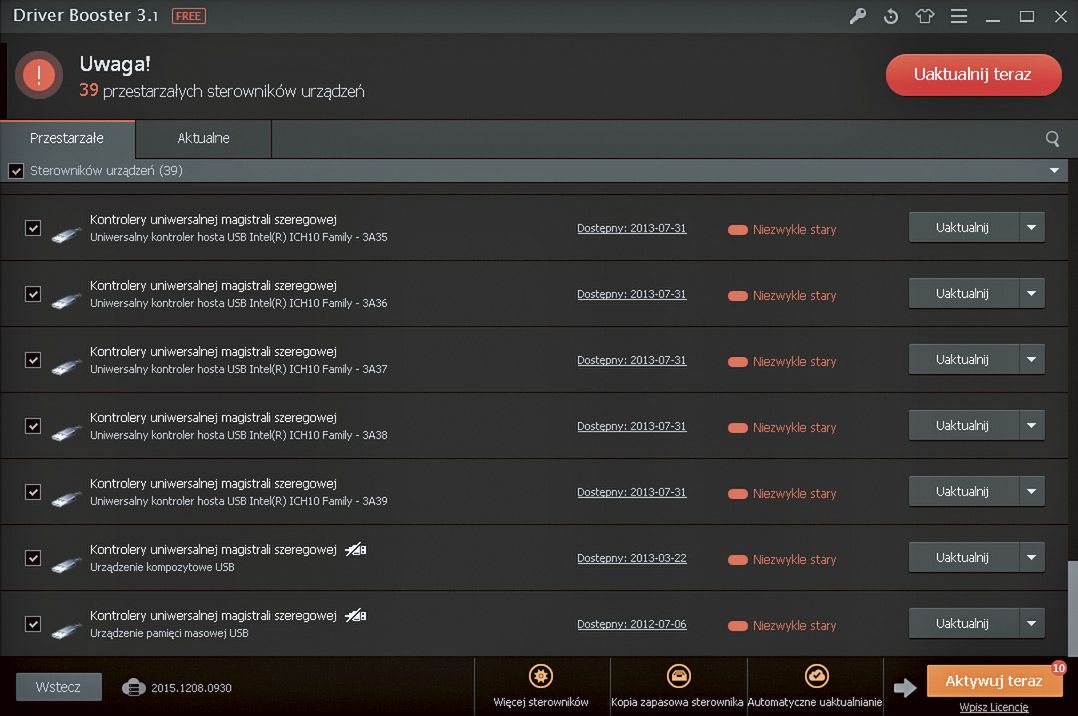Uncheck the ICH10 Family 3A37 driver checkbox
This screenshot has width=1078, height=716.
point(33,360)
